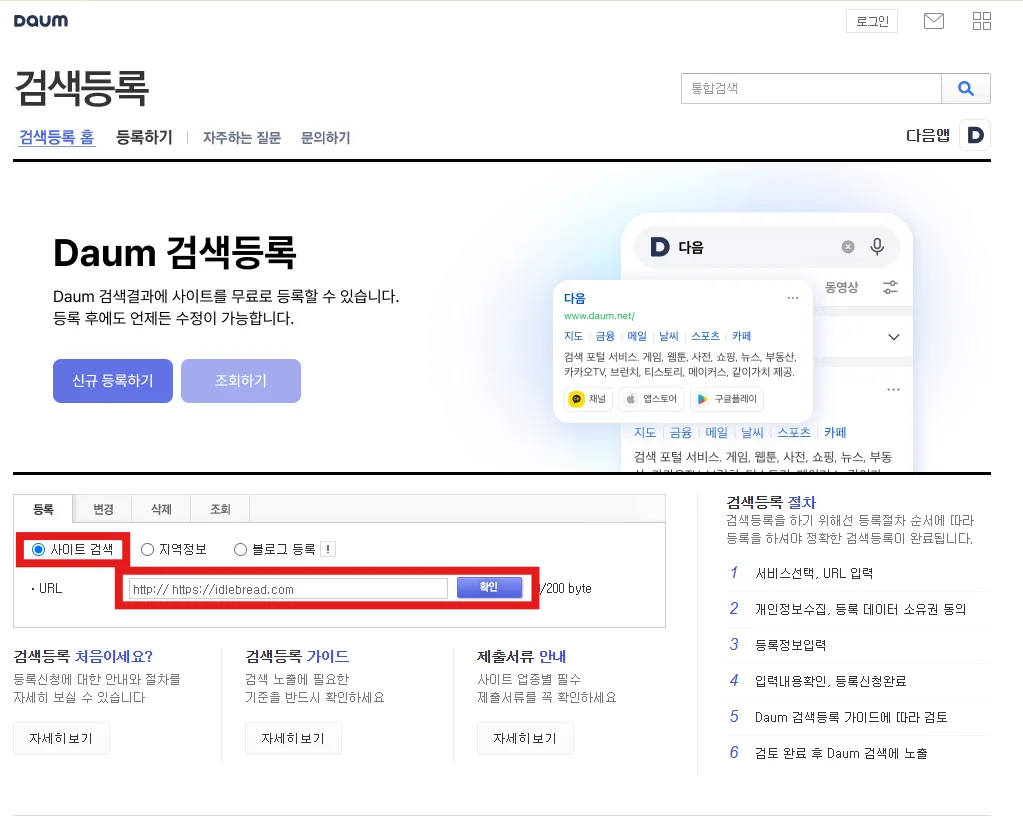Click the 조회하기 button
This screenshot has height=821, width=1023.
[x=241, y=380]
